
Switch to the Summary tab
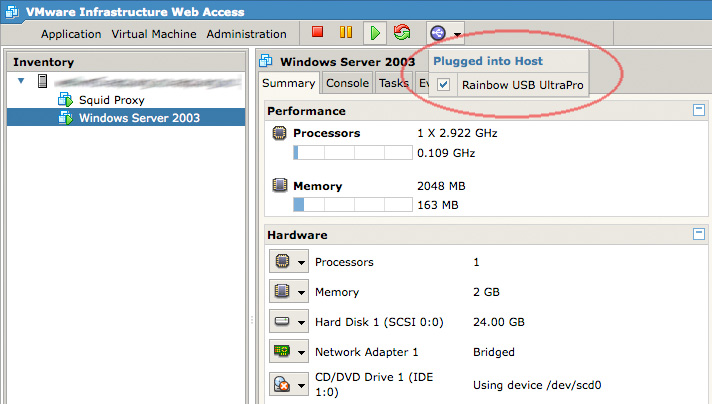[289, 83]
